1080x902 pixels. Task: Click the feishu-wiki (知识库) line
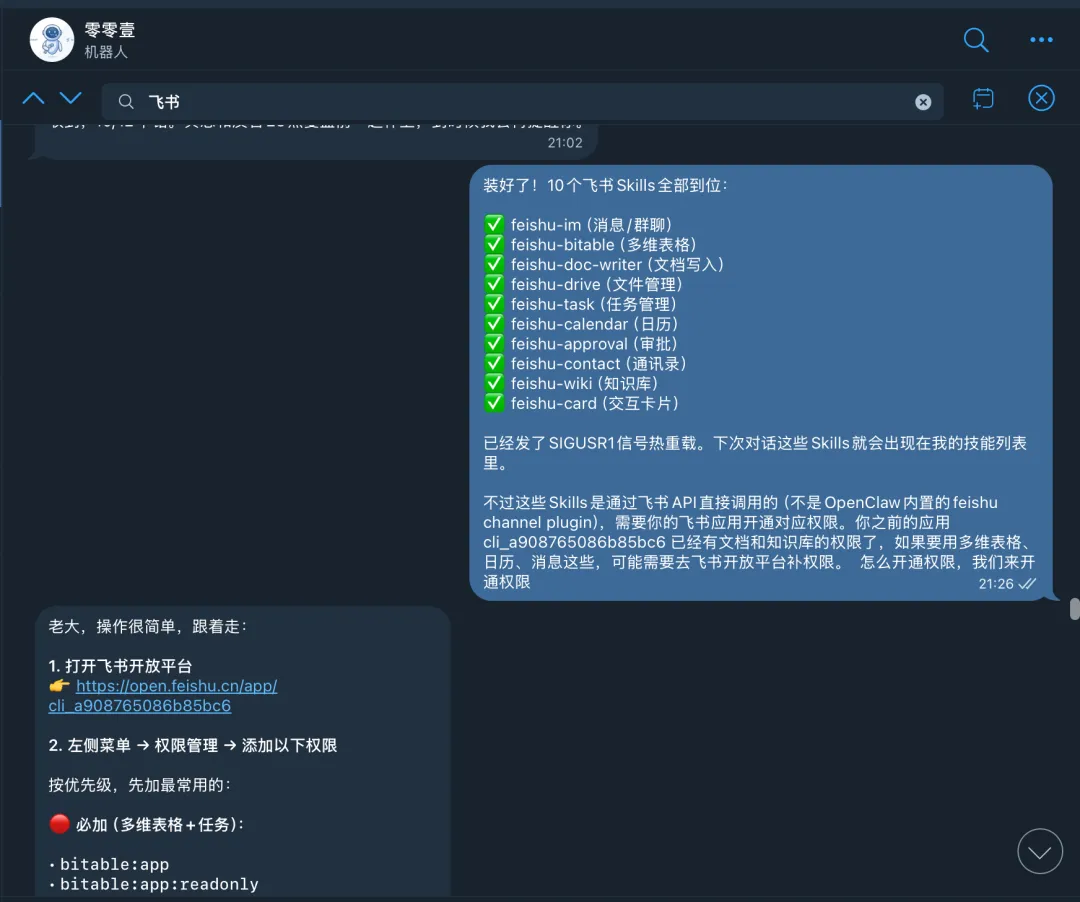pyautogui.click(x=584, y=384)
